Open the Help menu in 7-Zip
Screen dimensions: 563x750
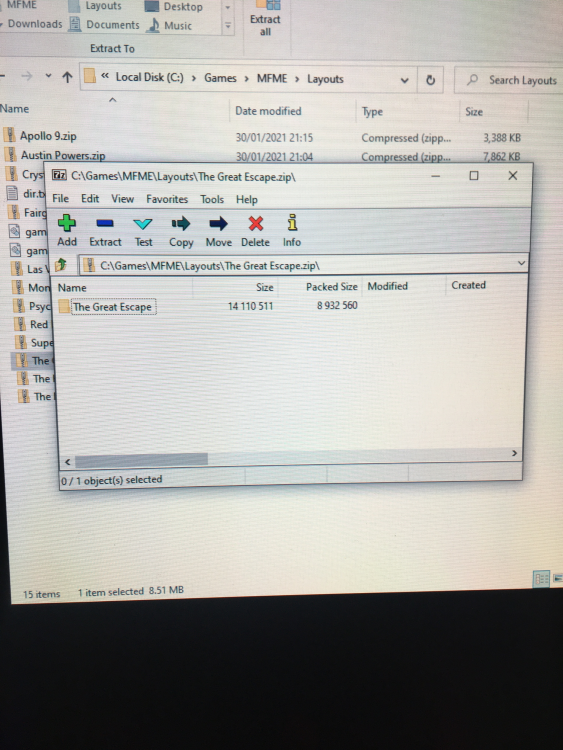pyautogui.click(x=247, y=199)
